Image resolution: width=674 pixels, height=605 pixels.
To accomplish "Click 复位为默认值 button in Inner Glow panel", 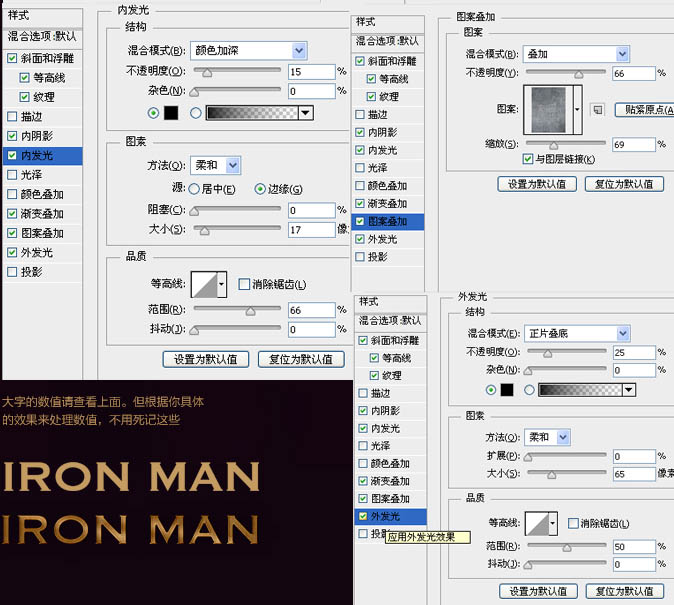I will pyautogui.click(x=301, y=359).
